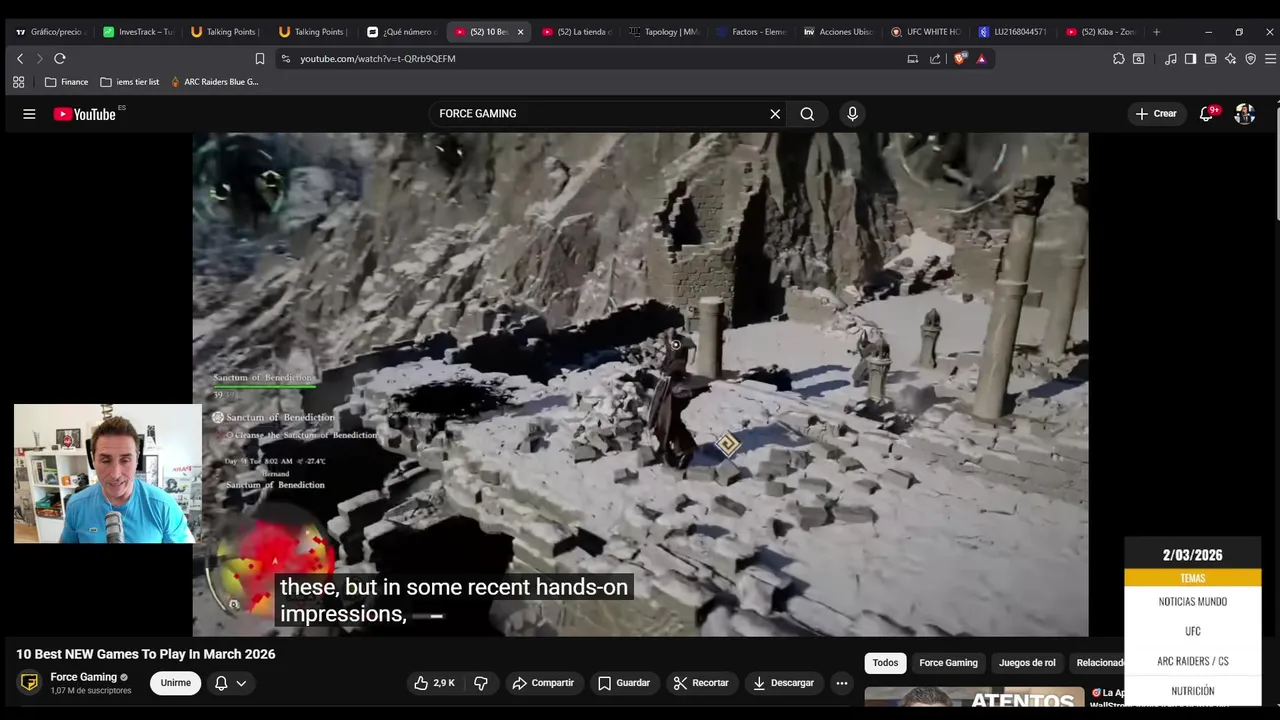This screenshot has width=1280, height=720.
Task: Go to the YouTube home logo
Action: pos(85,114)
